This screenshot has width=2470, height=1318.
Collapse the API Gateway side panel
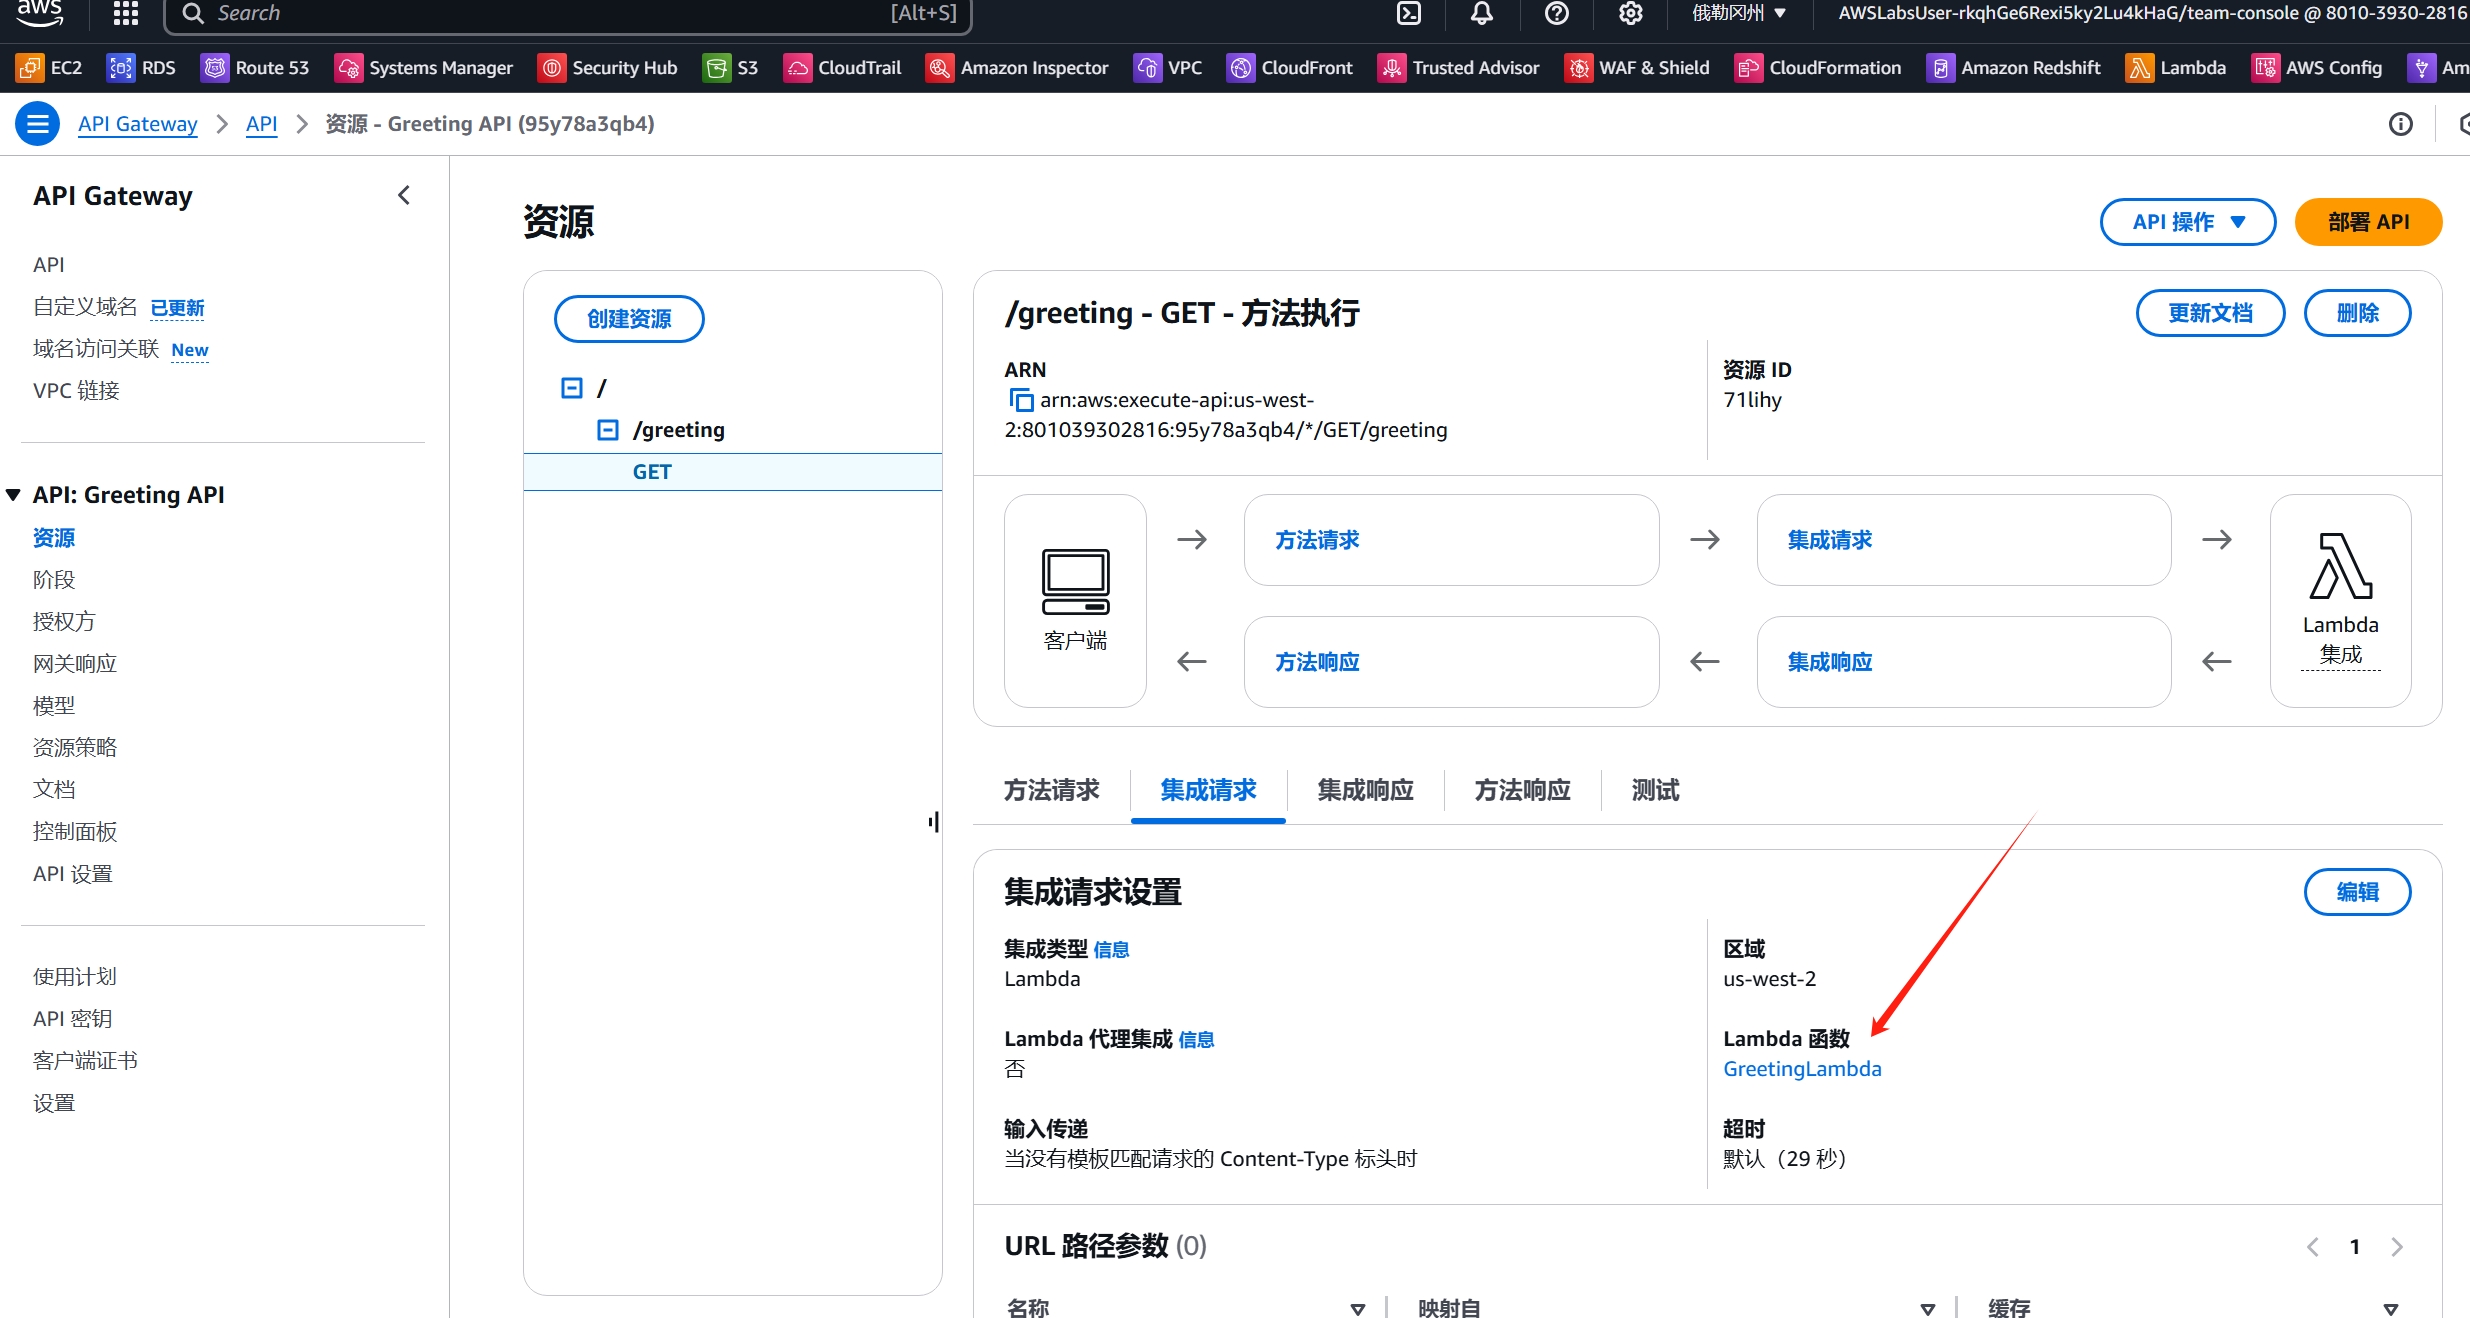point(404,195)
